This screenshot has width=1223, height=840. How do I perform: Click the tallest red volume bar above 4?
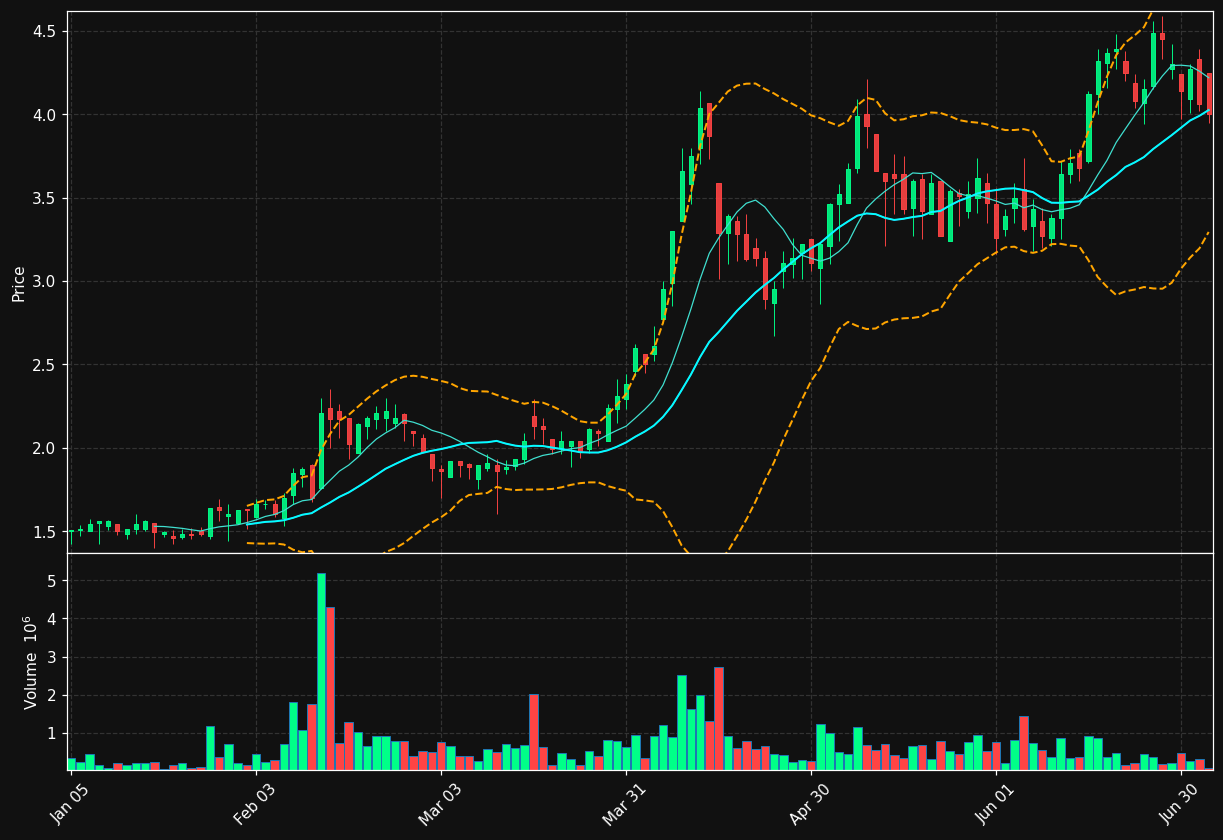point(330,688)
